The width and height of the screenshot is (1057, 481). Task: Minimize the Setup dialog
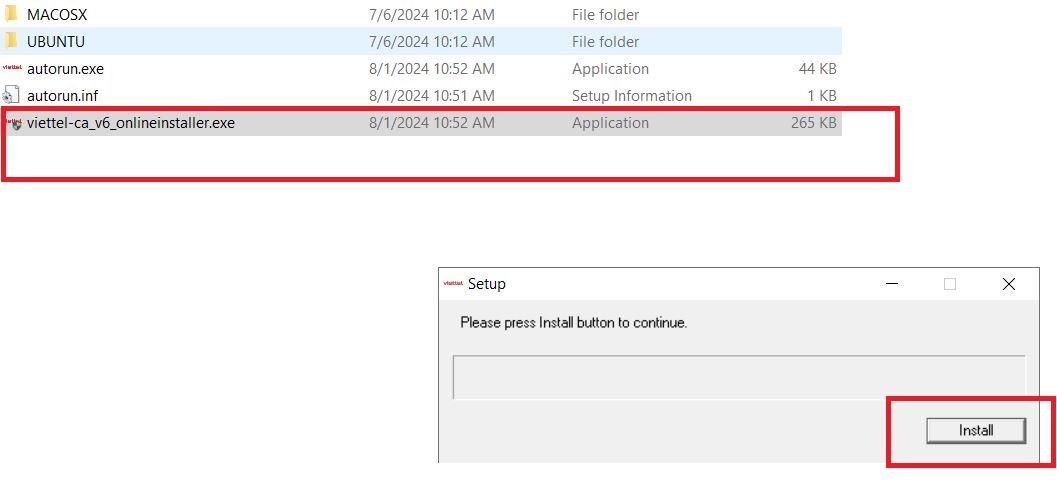891,284
